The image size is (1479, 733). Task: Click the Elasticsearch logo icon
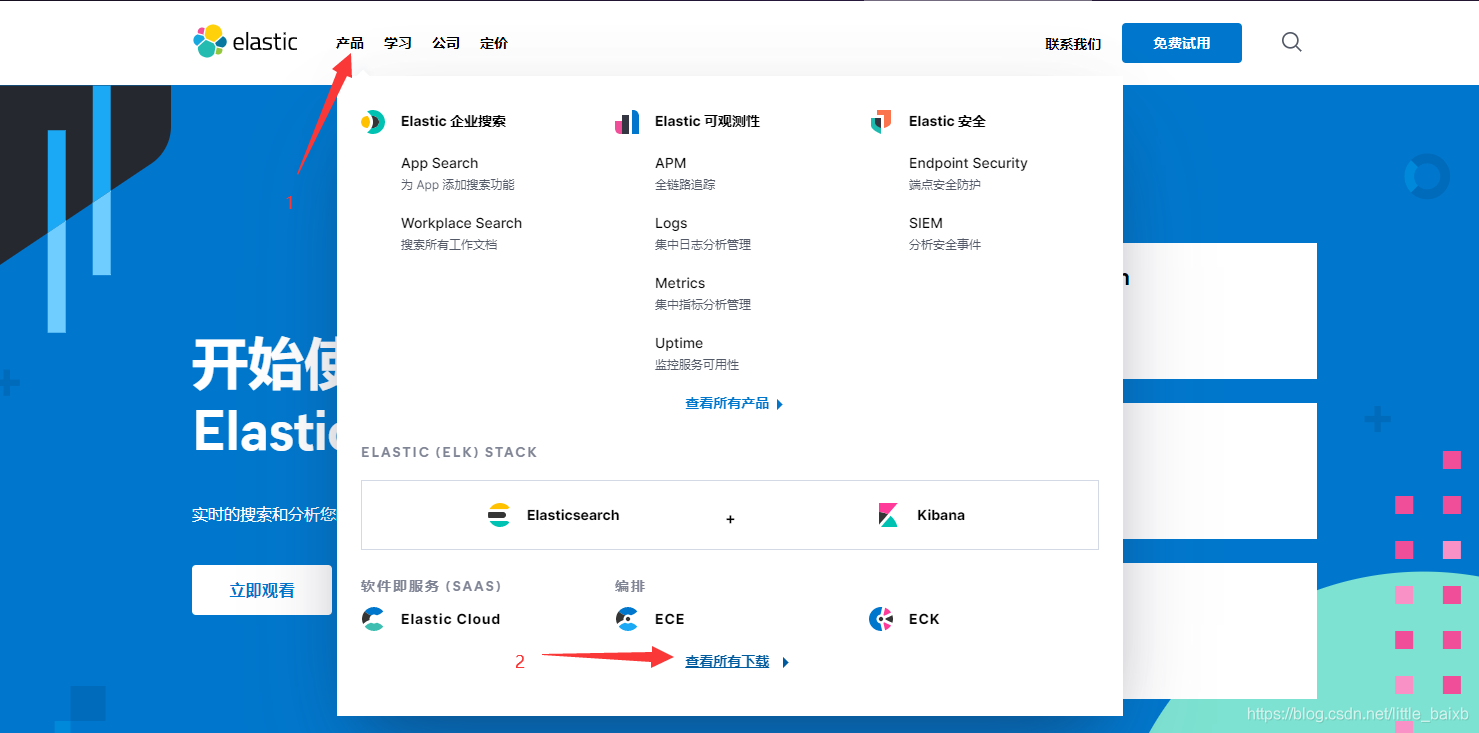pyautogui.click(x=499, y=515)
